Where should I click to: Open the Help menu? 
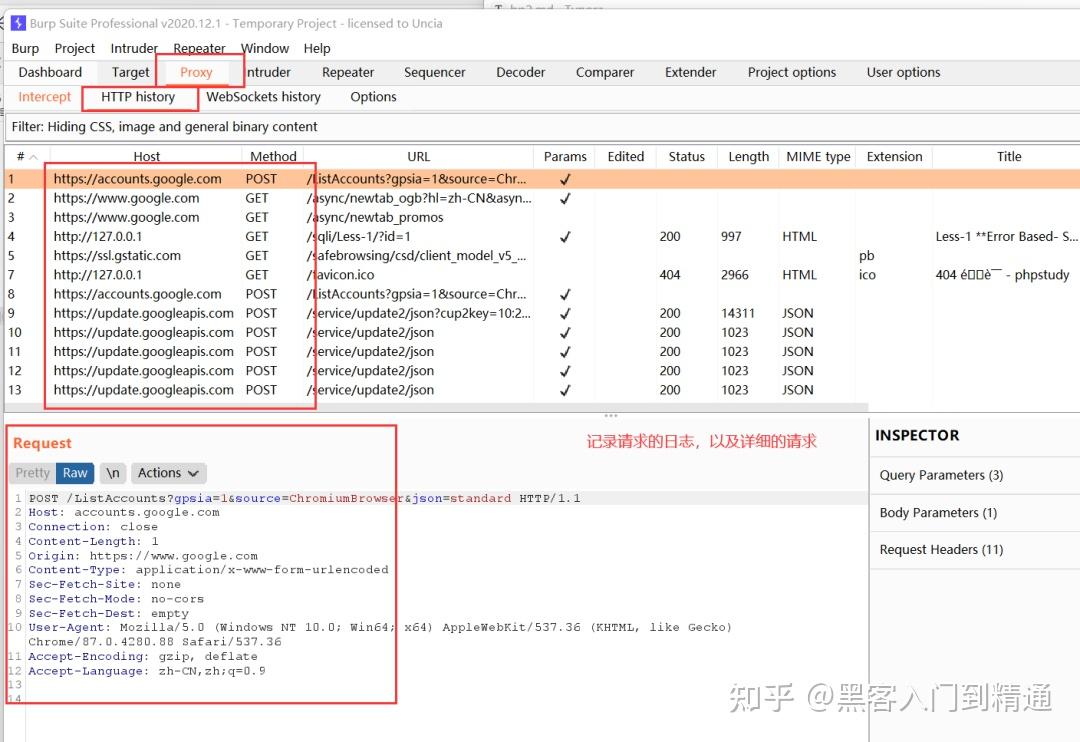tap(317, 48)
